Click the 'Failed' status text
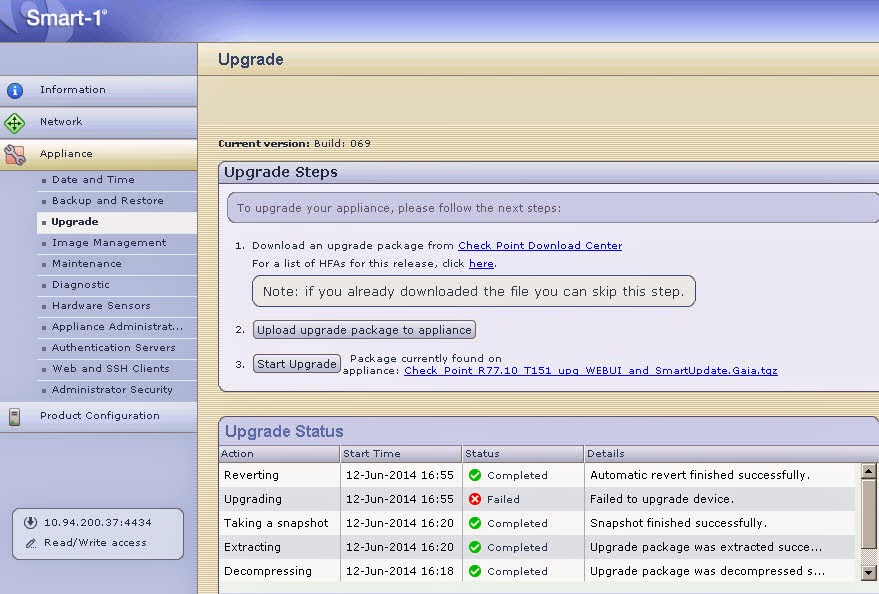 [503, 499]
